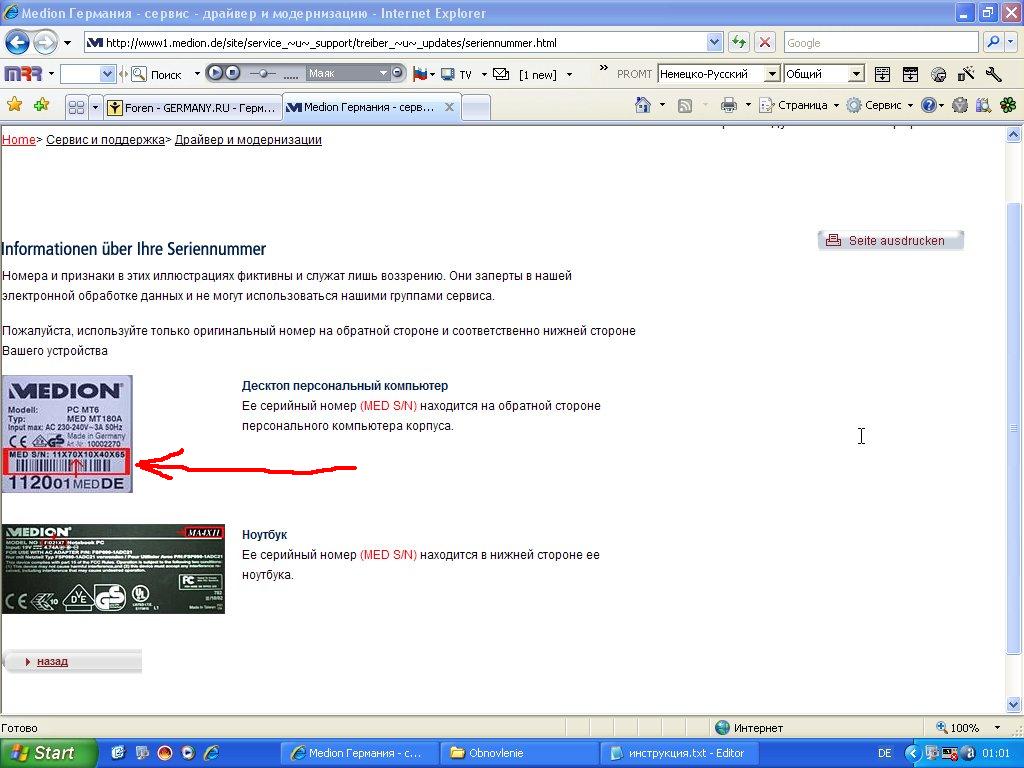The image size is (1024, 768).
Task: Open the Немецко-Русский translation direction dropdown
Action: (772, 74)
